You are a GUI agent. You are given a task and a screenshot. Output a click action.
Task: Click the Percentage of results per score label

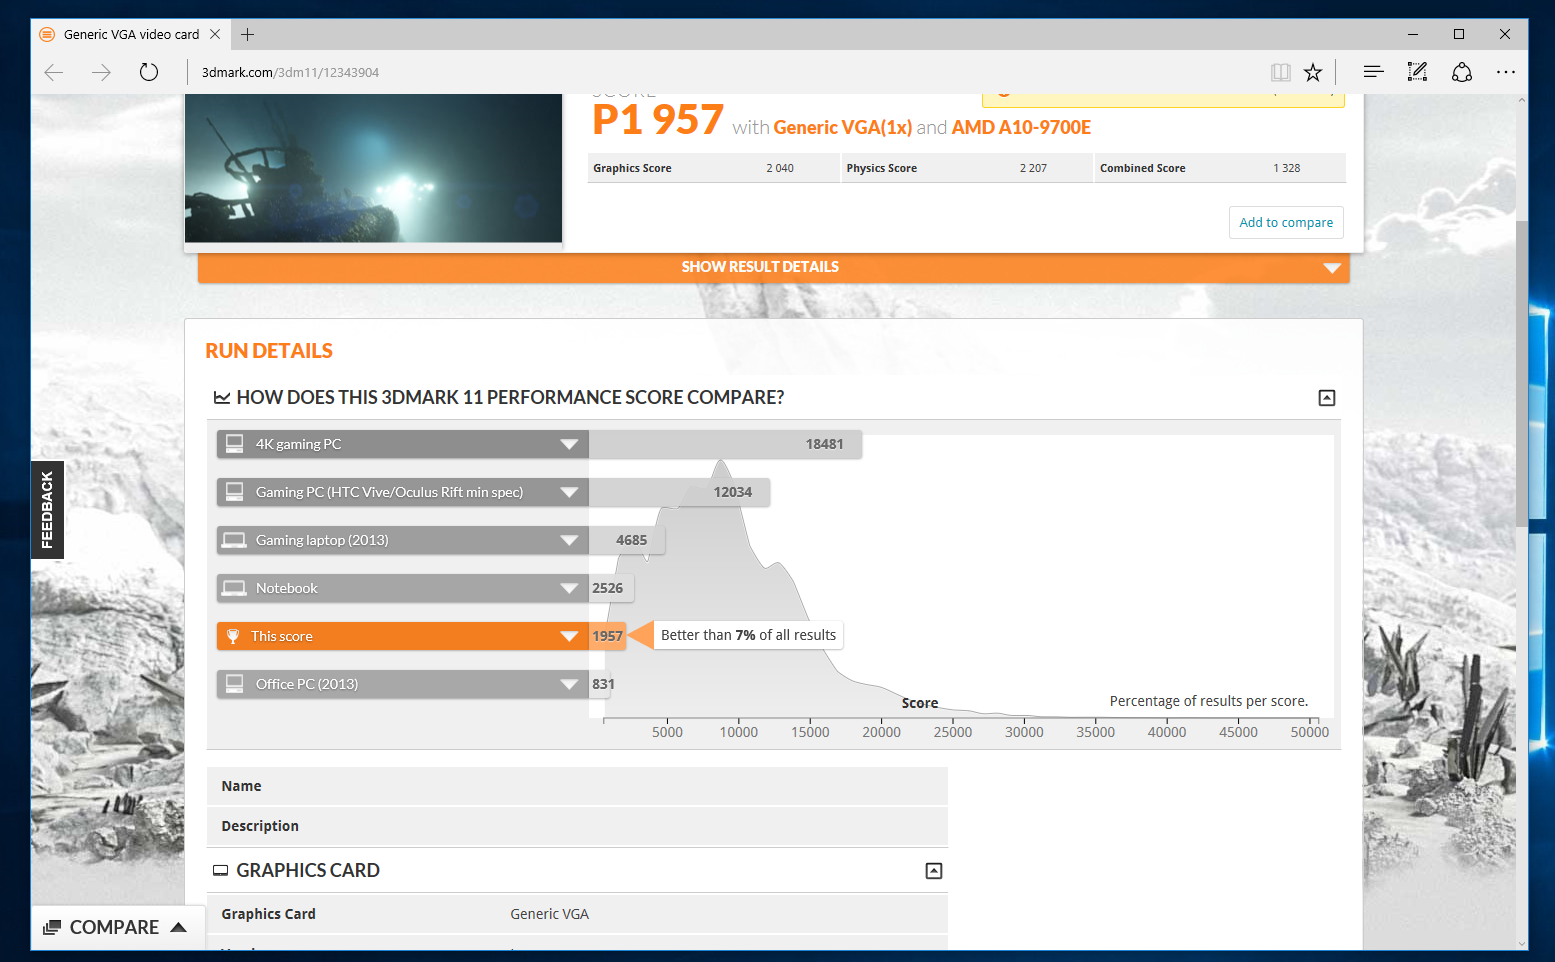1209,701
